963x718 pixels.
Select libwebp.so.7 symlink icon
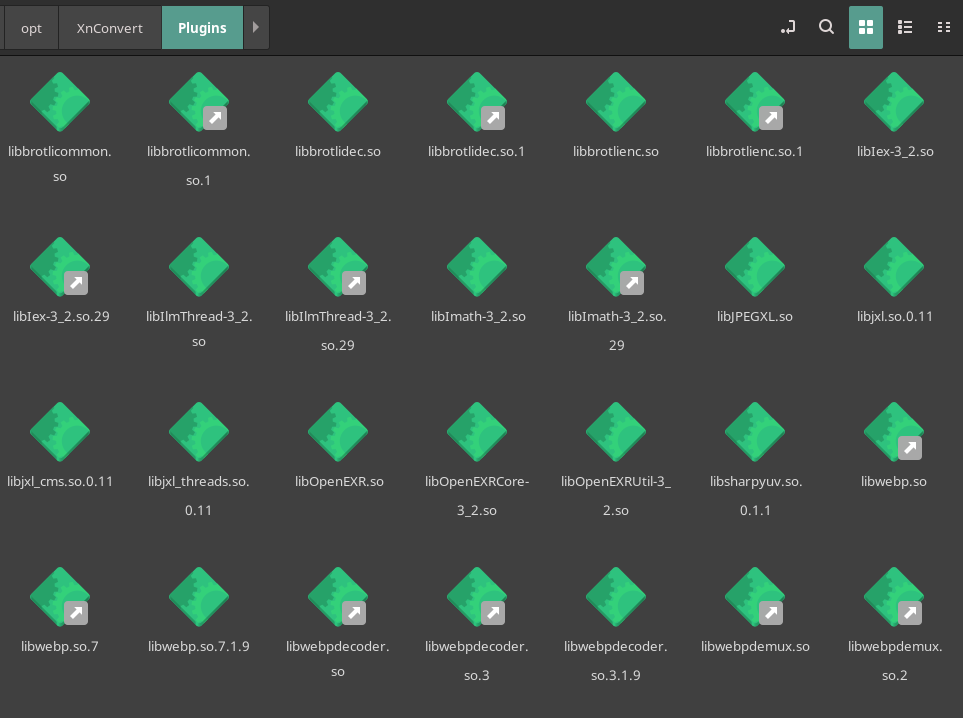60,597
